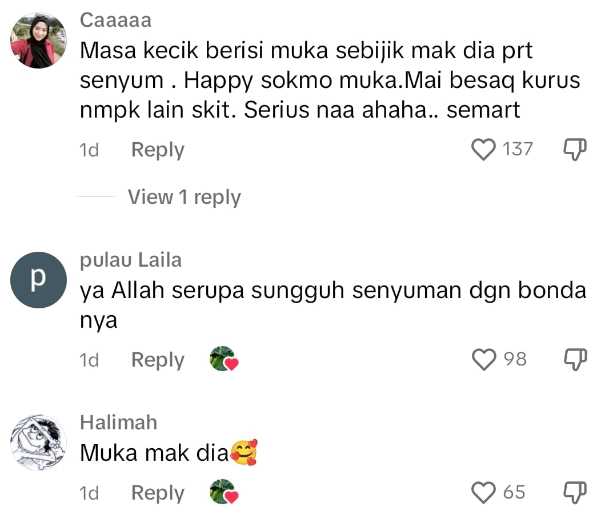The width and height of the screenshot is (616, 525).
Task: Expand View 1 reply under Caaaaa
Action: (184, 197)
